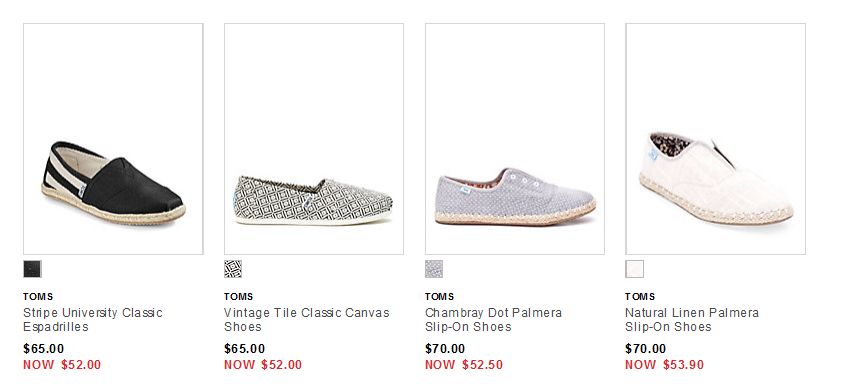Click the NOW $52.50 sale price
This screenshot has width=849, height=391.
464,364
